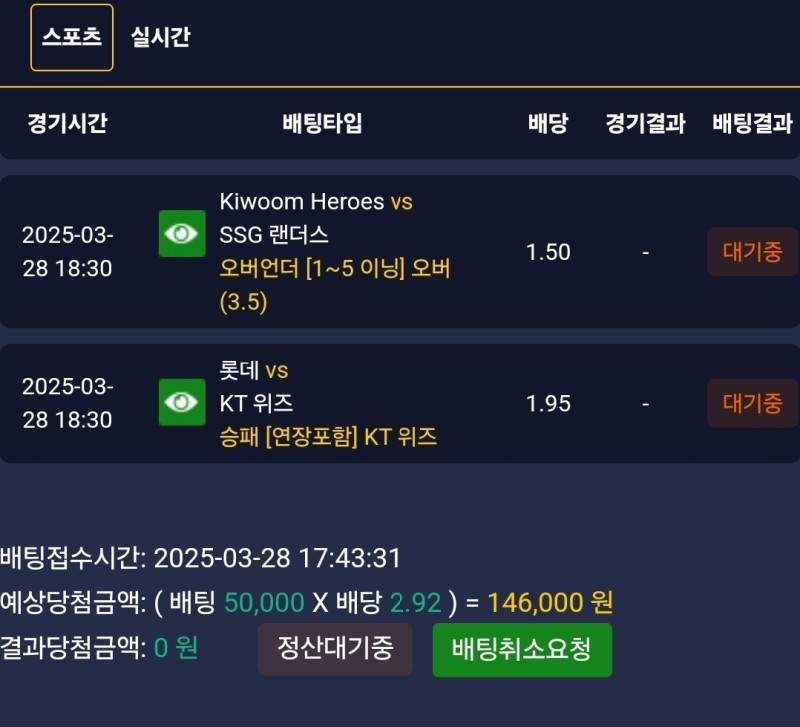Viewport: 800px width, 727px height.
Task: Click the eye icon for Kiwoom Heroes match
Action: [x=182, y=233]
